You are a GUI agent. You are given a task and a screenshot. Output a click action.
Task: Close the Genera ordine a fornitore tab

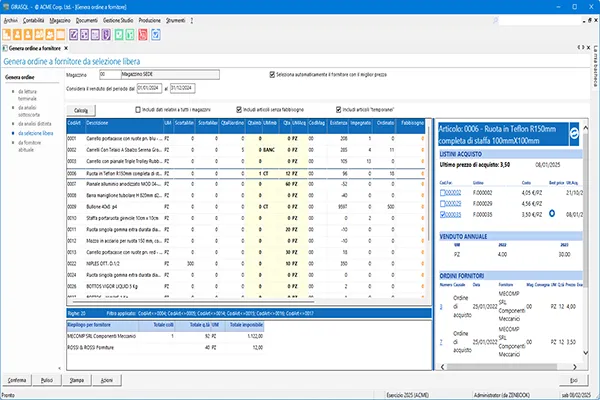click(66, 48)
